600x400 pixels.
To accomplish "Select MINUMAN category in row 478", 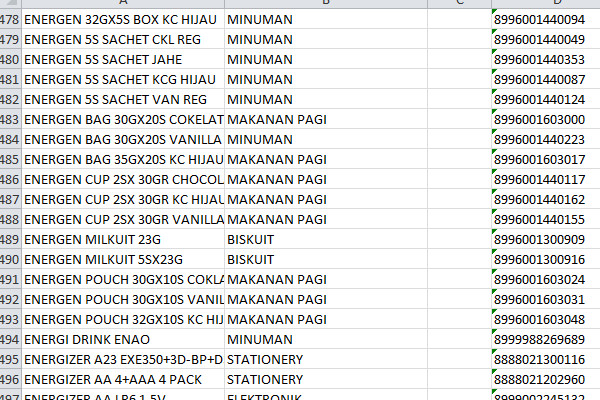I will tap(326, 19).
